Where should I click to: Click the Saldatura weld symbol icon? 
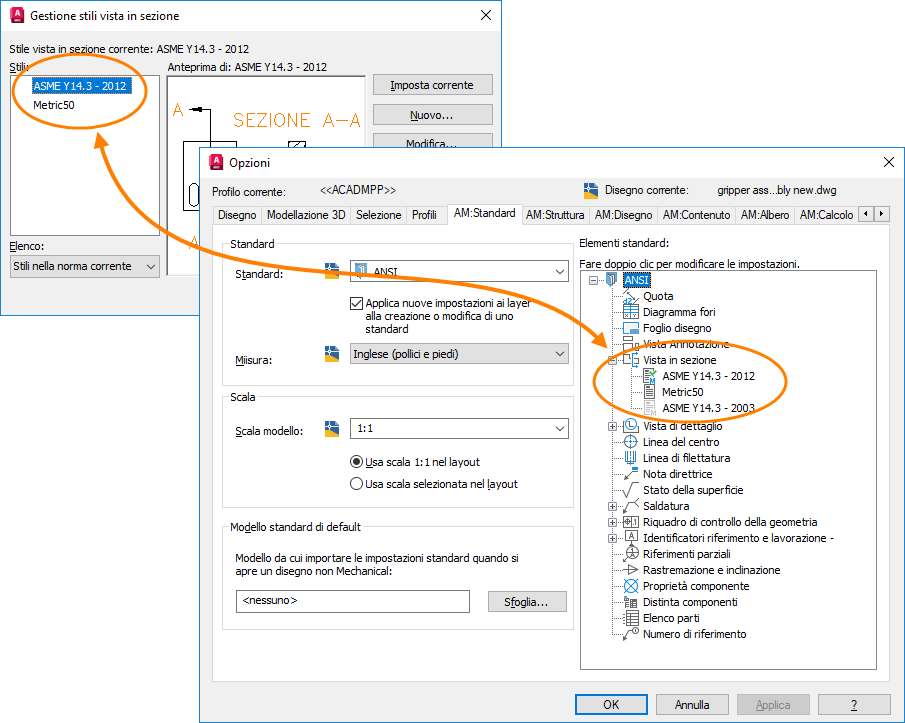pos(630,506)
